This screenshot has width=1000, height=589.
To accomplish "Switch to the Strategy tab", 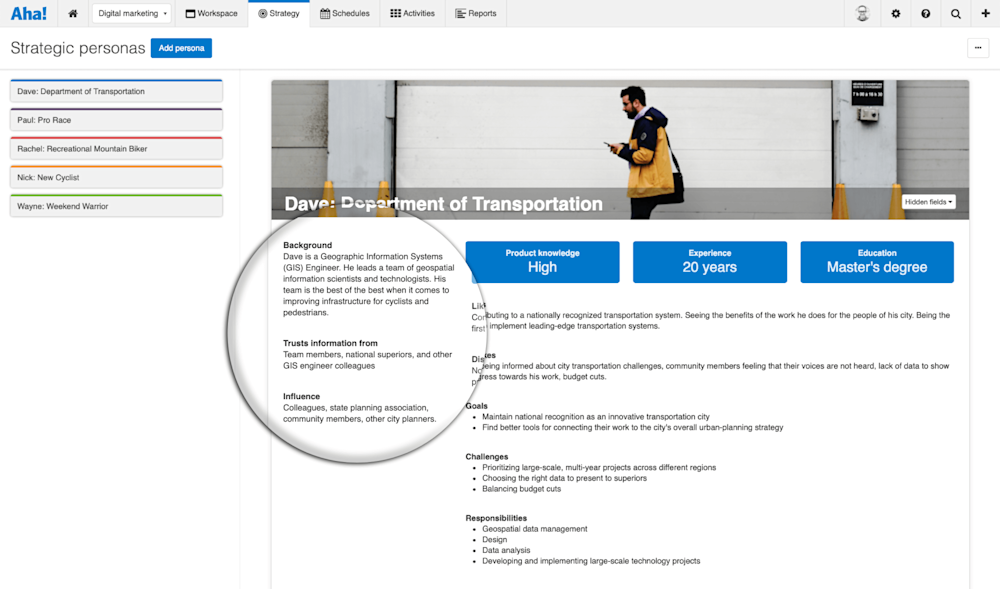I will coord(279,13).
